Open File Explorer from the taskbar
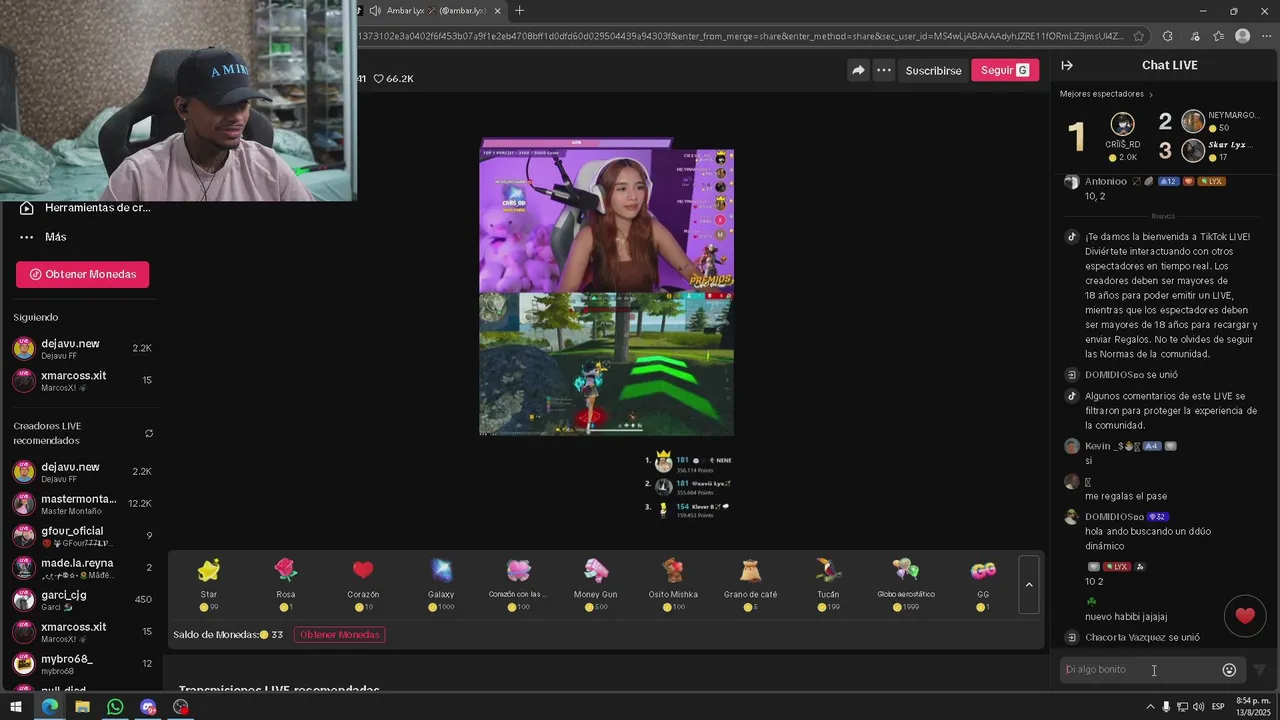Viewport: 1280px width, 720px height. coord(82,707)
